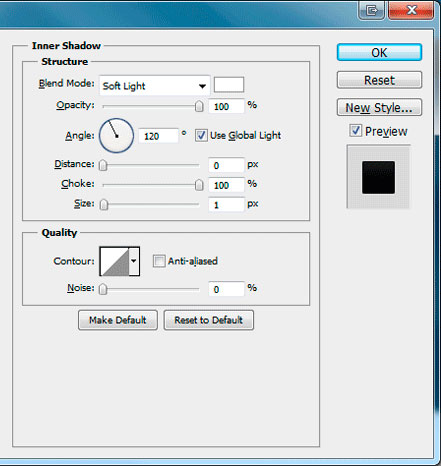Click the Make Default button

(118, 320)
